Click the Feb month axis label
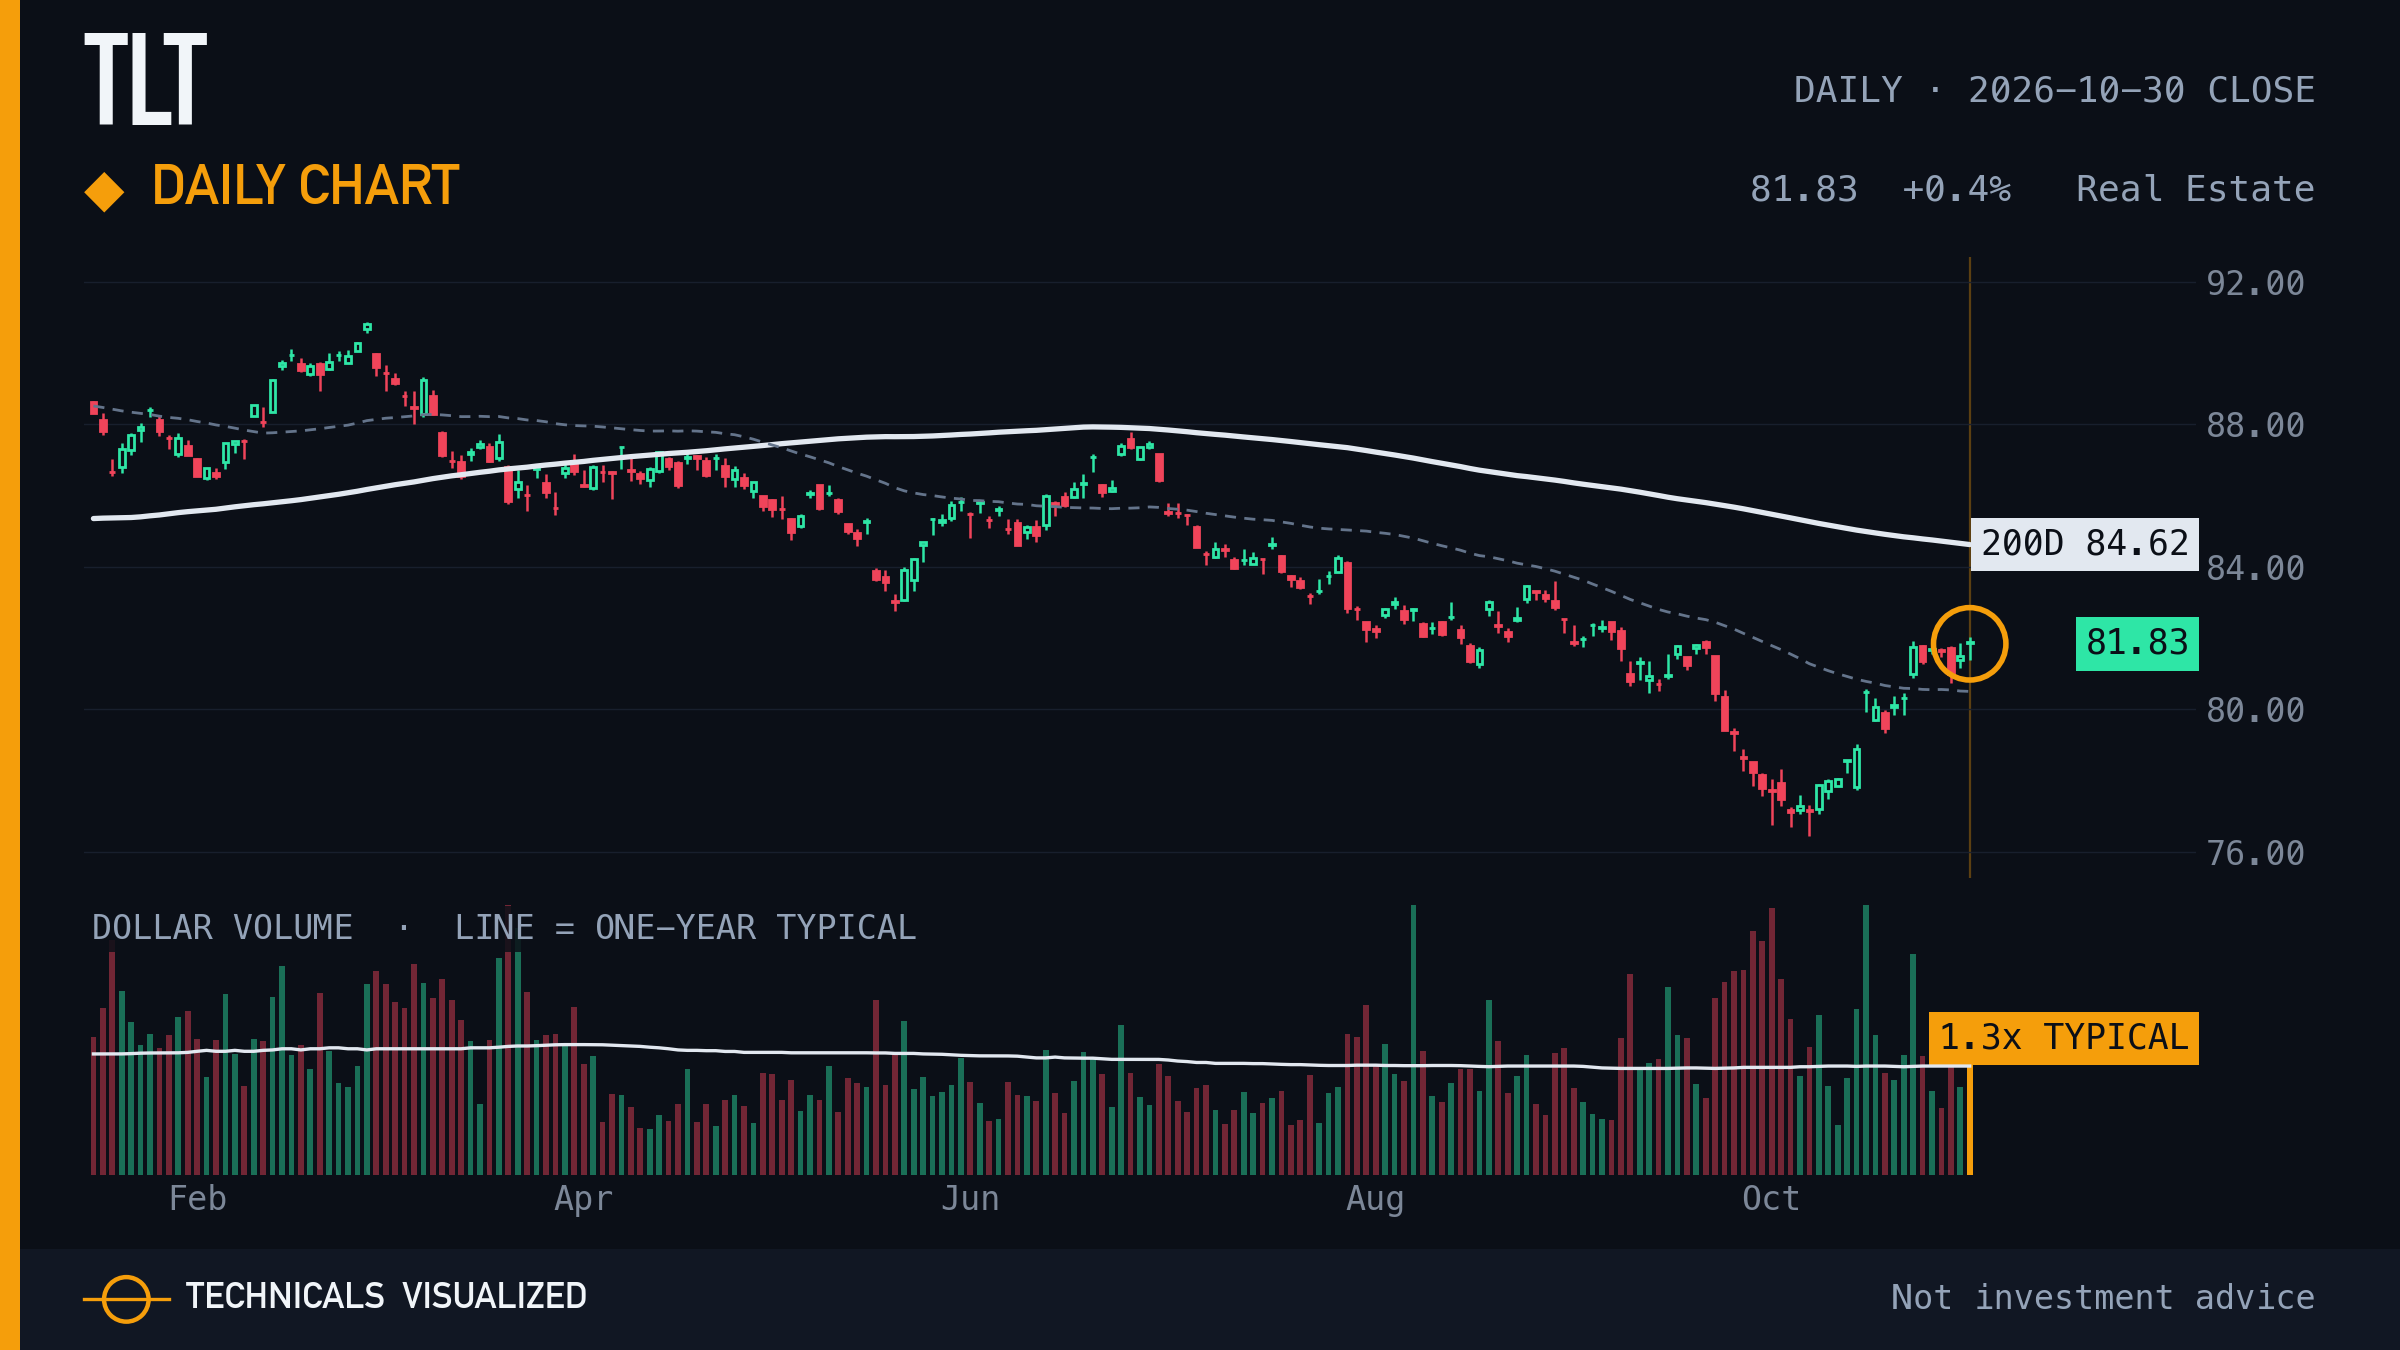The width and height of the screenshot is (2400, 1350). coord(197,1198)
